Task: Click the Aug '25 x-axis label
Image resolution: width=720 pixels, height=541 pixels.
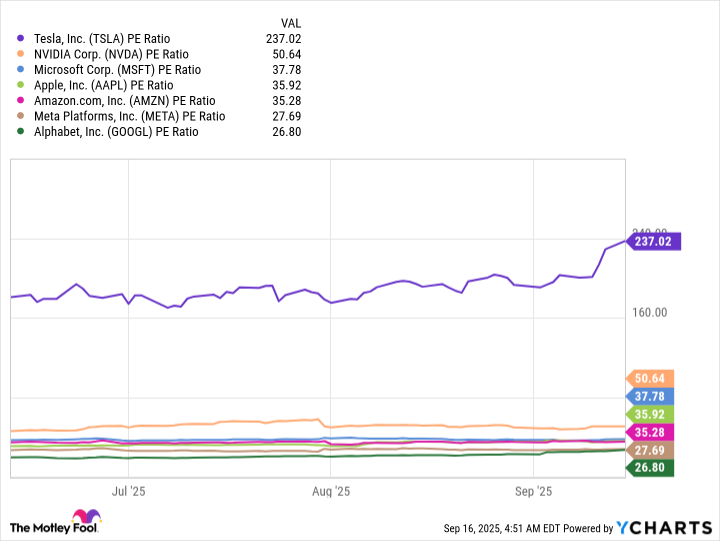Action: 331,491
